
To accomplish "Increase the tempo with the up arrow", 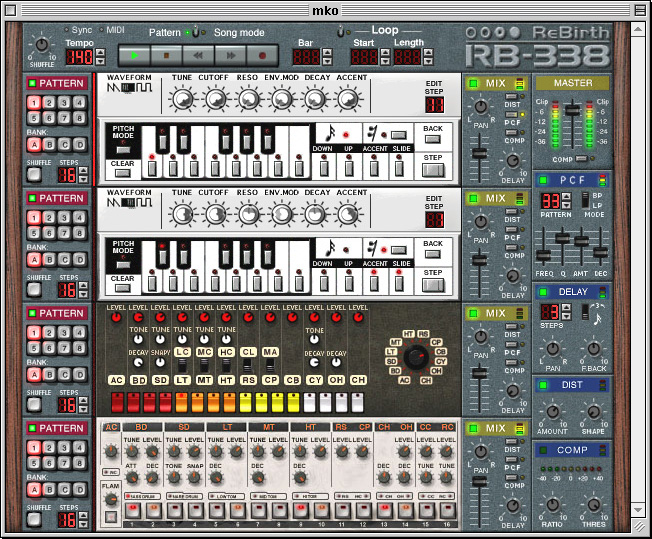I will [100, 52].
